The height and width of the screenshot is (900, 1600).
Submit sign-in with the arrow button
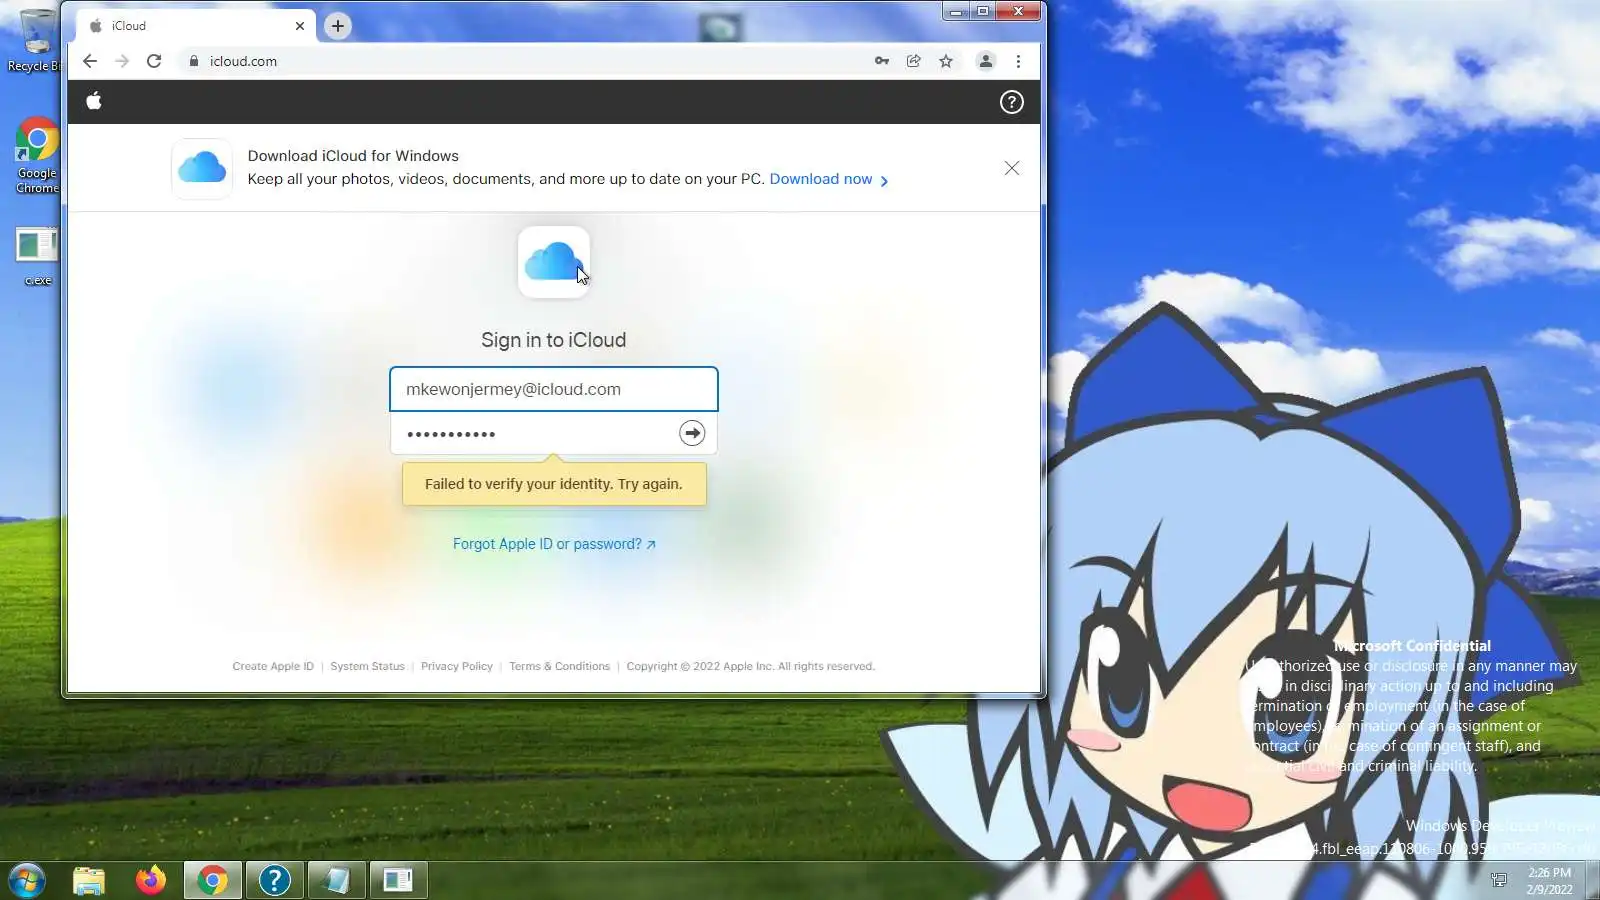(x=692, y=433)
